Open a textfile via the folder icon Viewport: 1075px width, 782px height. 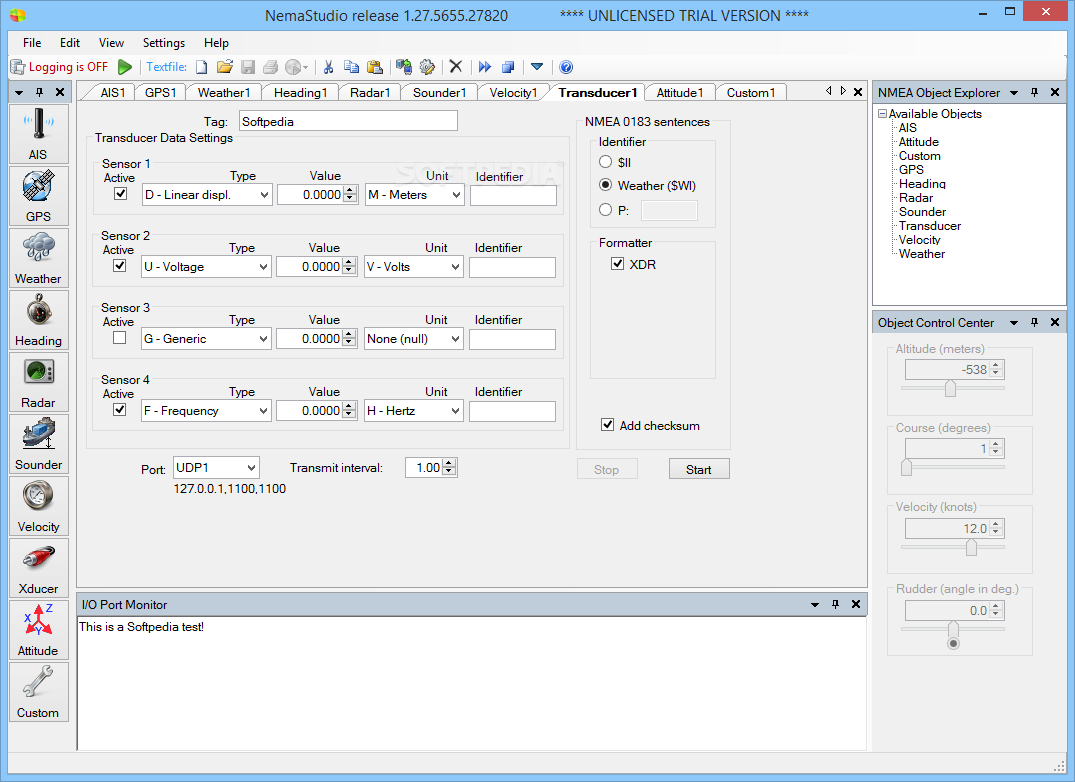click(x=224, y=66)
